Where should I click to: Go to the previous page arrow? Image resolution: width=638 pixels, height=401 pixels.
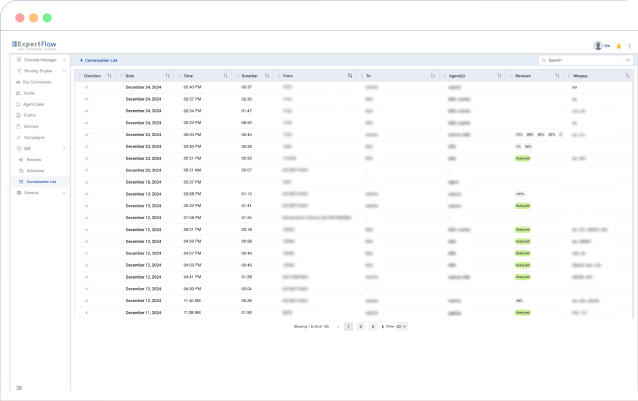[338, 327]
